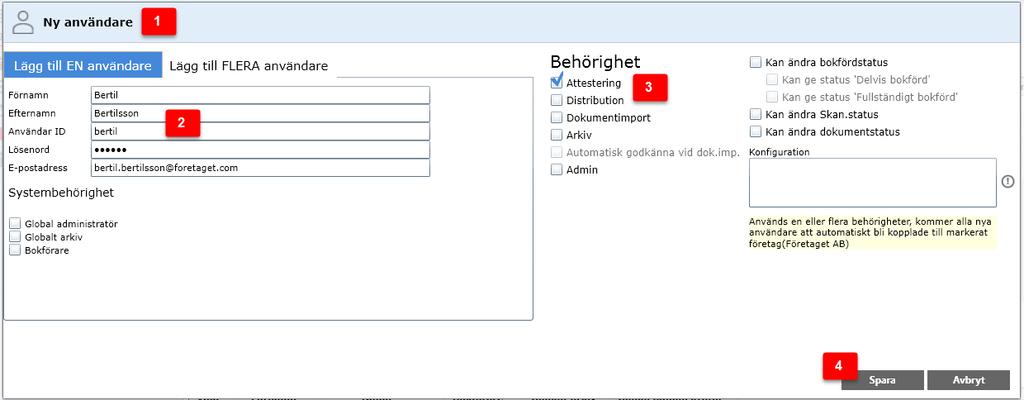Screen dimensions: 1024x400
Task: Click the exclamation info icon beside Konfiguration
Action: 1008,182
